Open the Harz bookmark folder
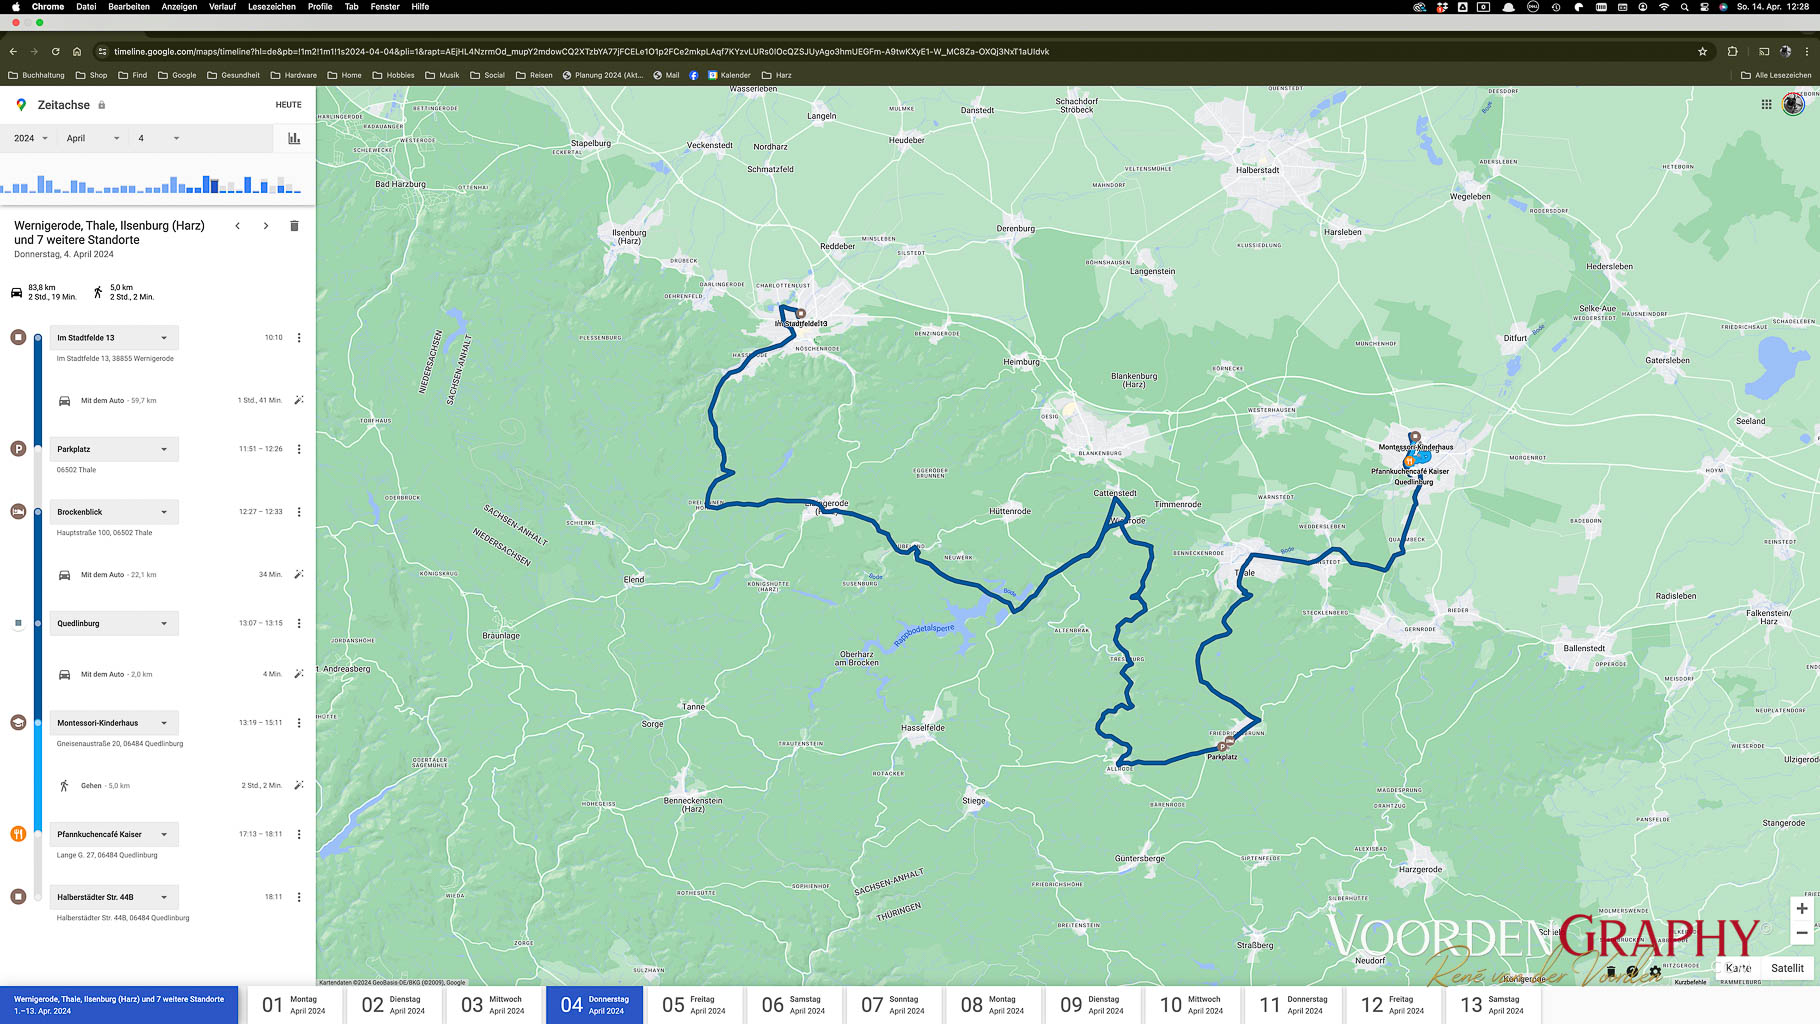The image size is (1820, 1024). point(777,75)
